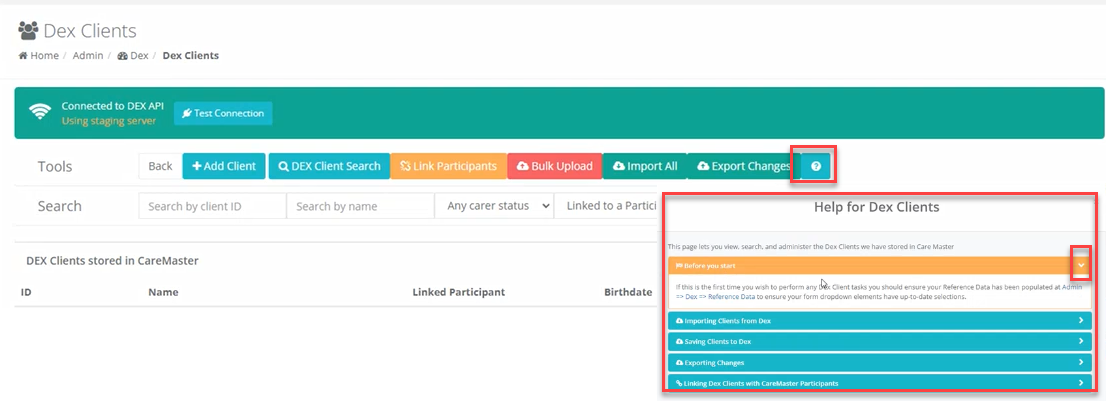The width and height of the screenshot is (1106, 401).
Task: Click the Wi-Fi connection status icon
Action: 40,113
